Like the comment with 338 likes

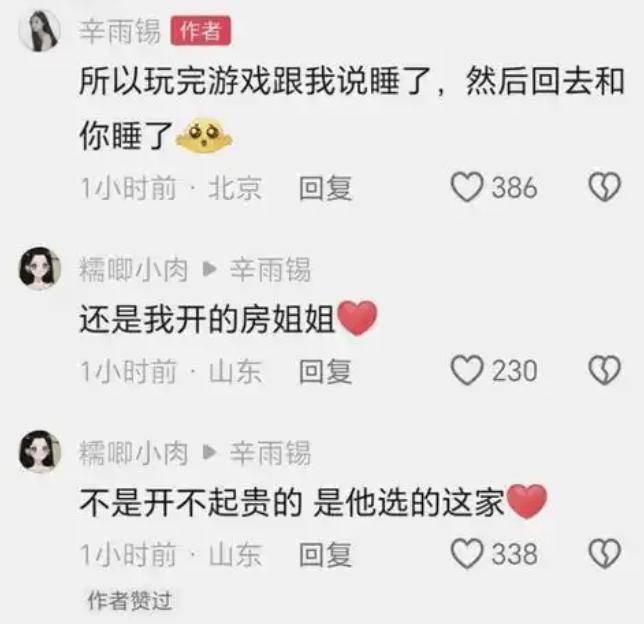point(467,553)
